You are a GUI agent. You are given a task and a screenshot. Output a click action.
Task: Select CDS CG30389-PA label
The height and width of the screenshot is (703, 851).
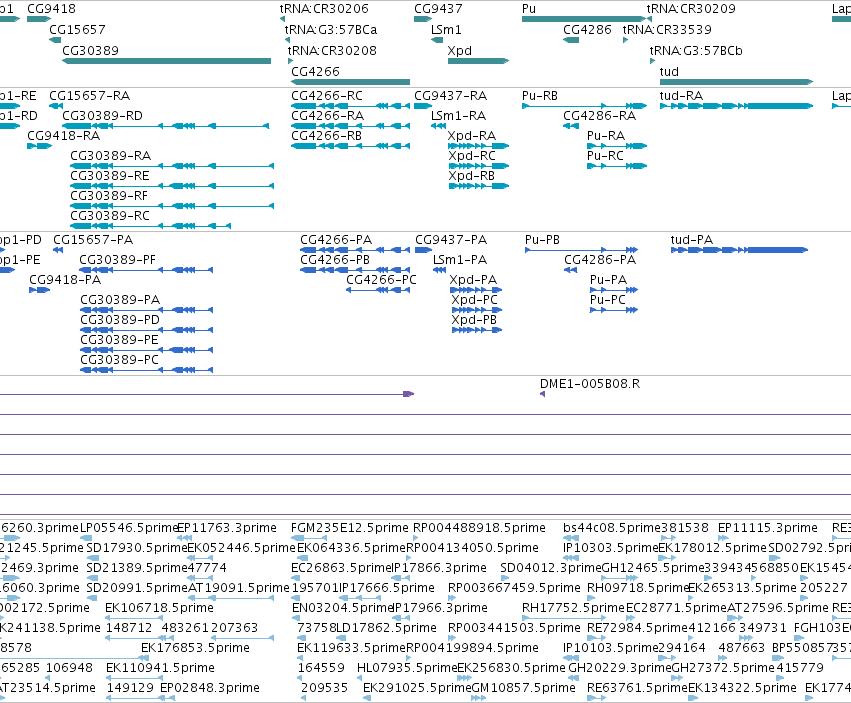[120, 300]
